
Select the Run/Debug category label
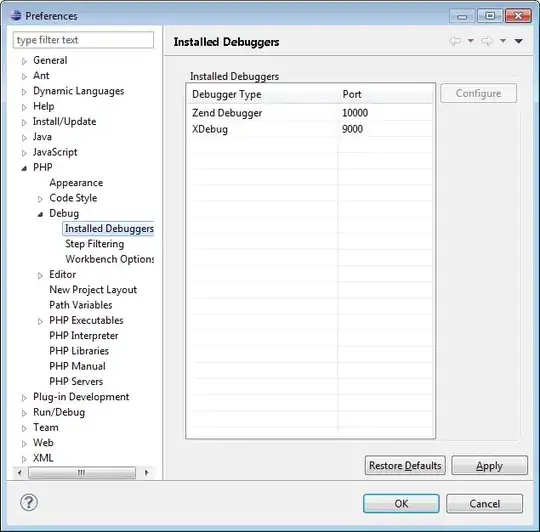coord(59,412)
